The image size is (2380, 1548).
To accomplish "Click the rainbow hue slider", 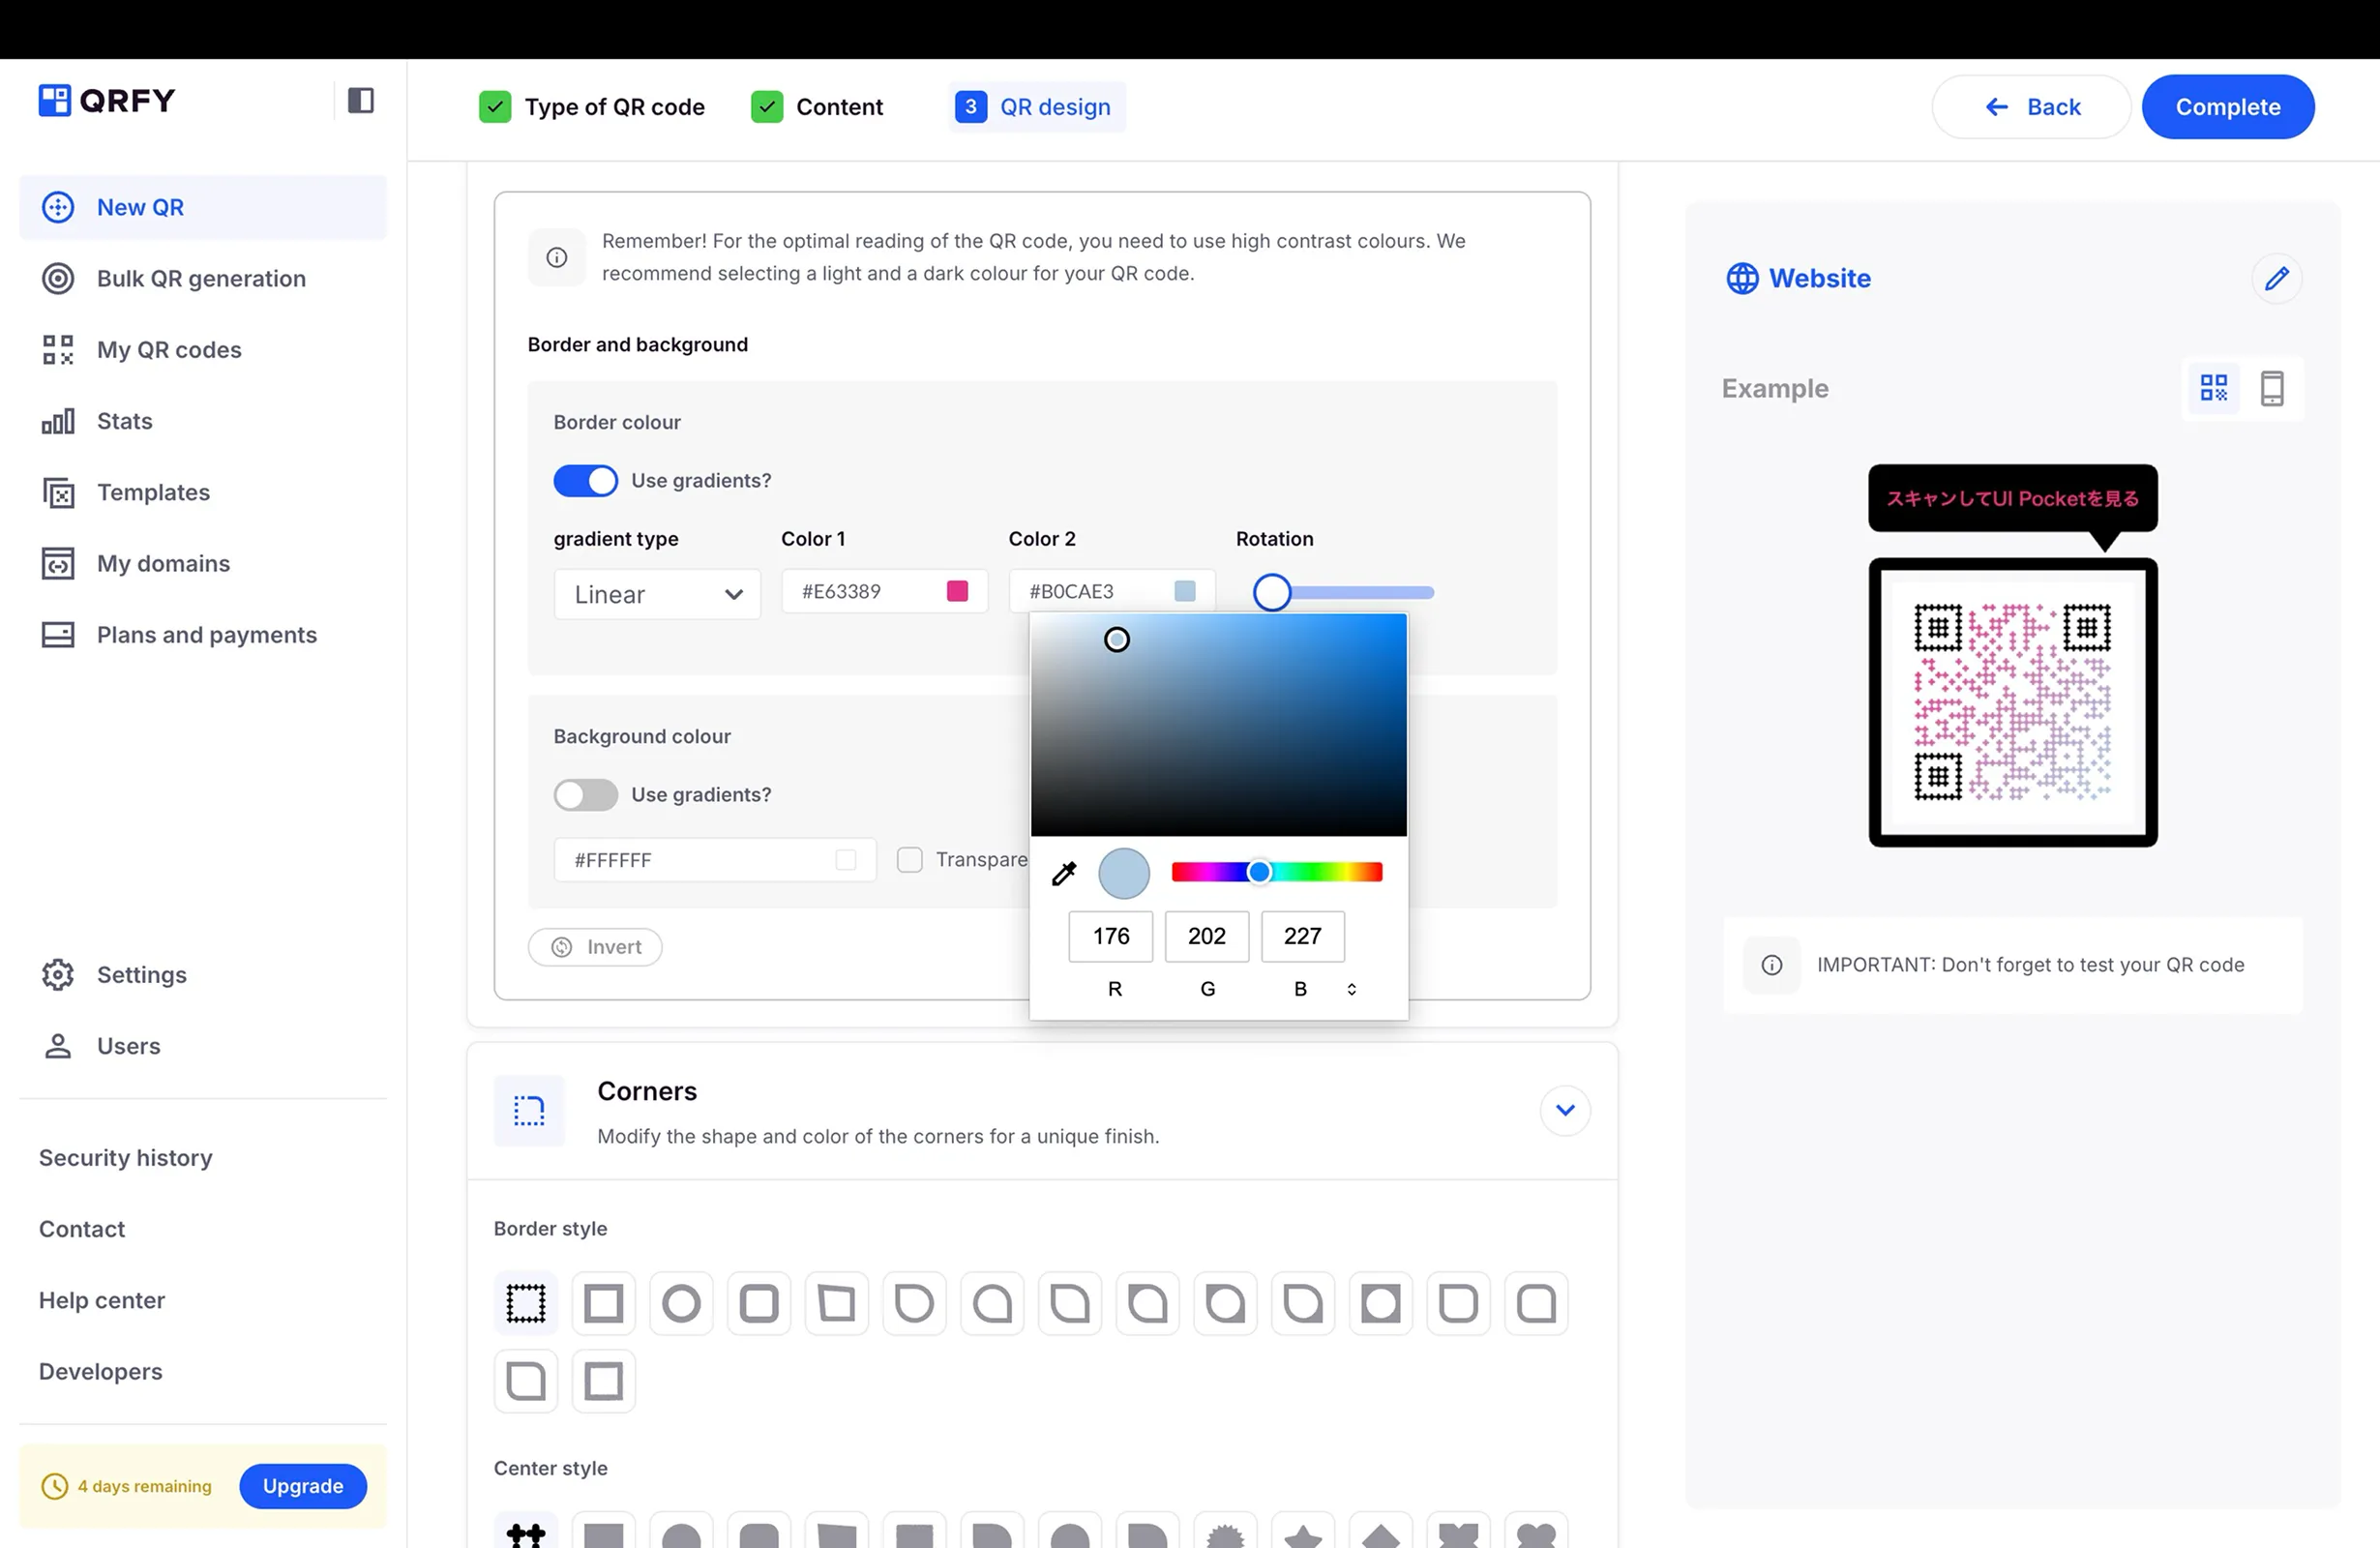I will click(x=1277, y=873).
